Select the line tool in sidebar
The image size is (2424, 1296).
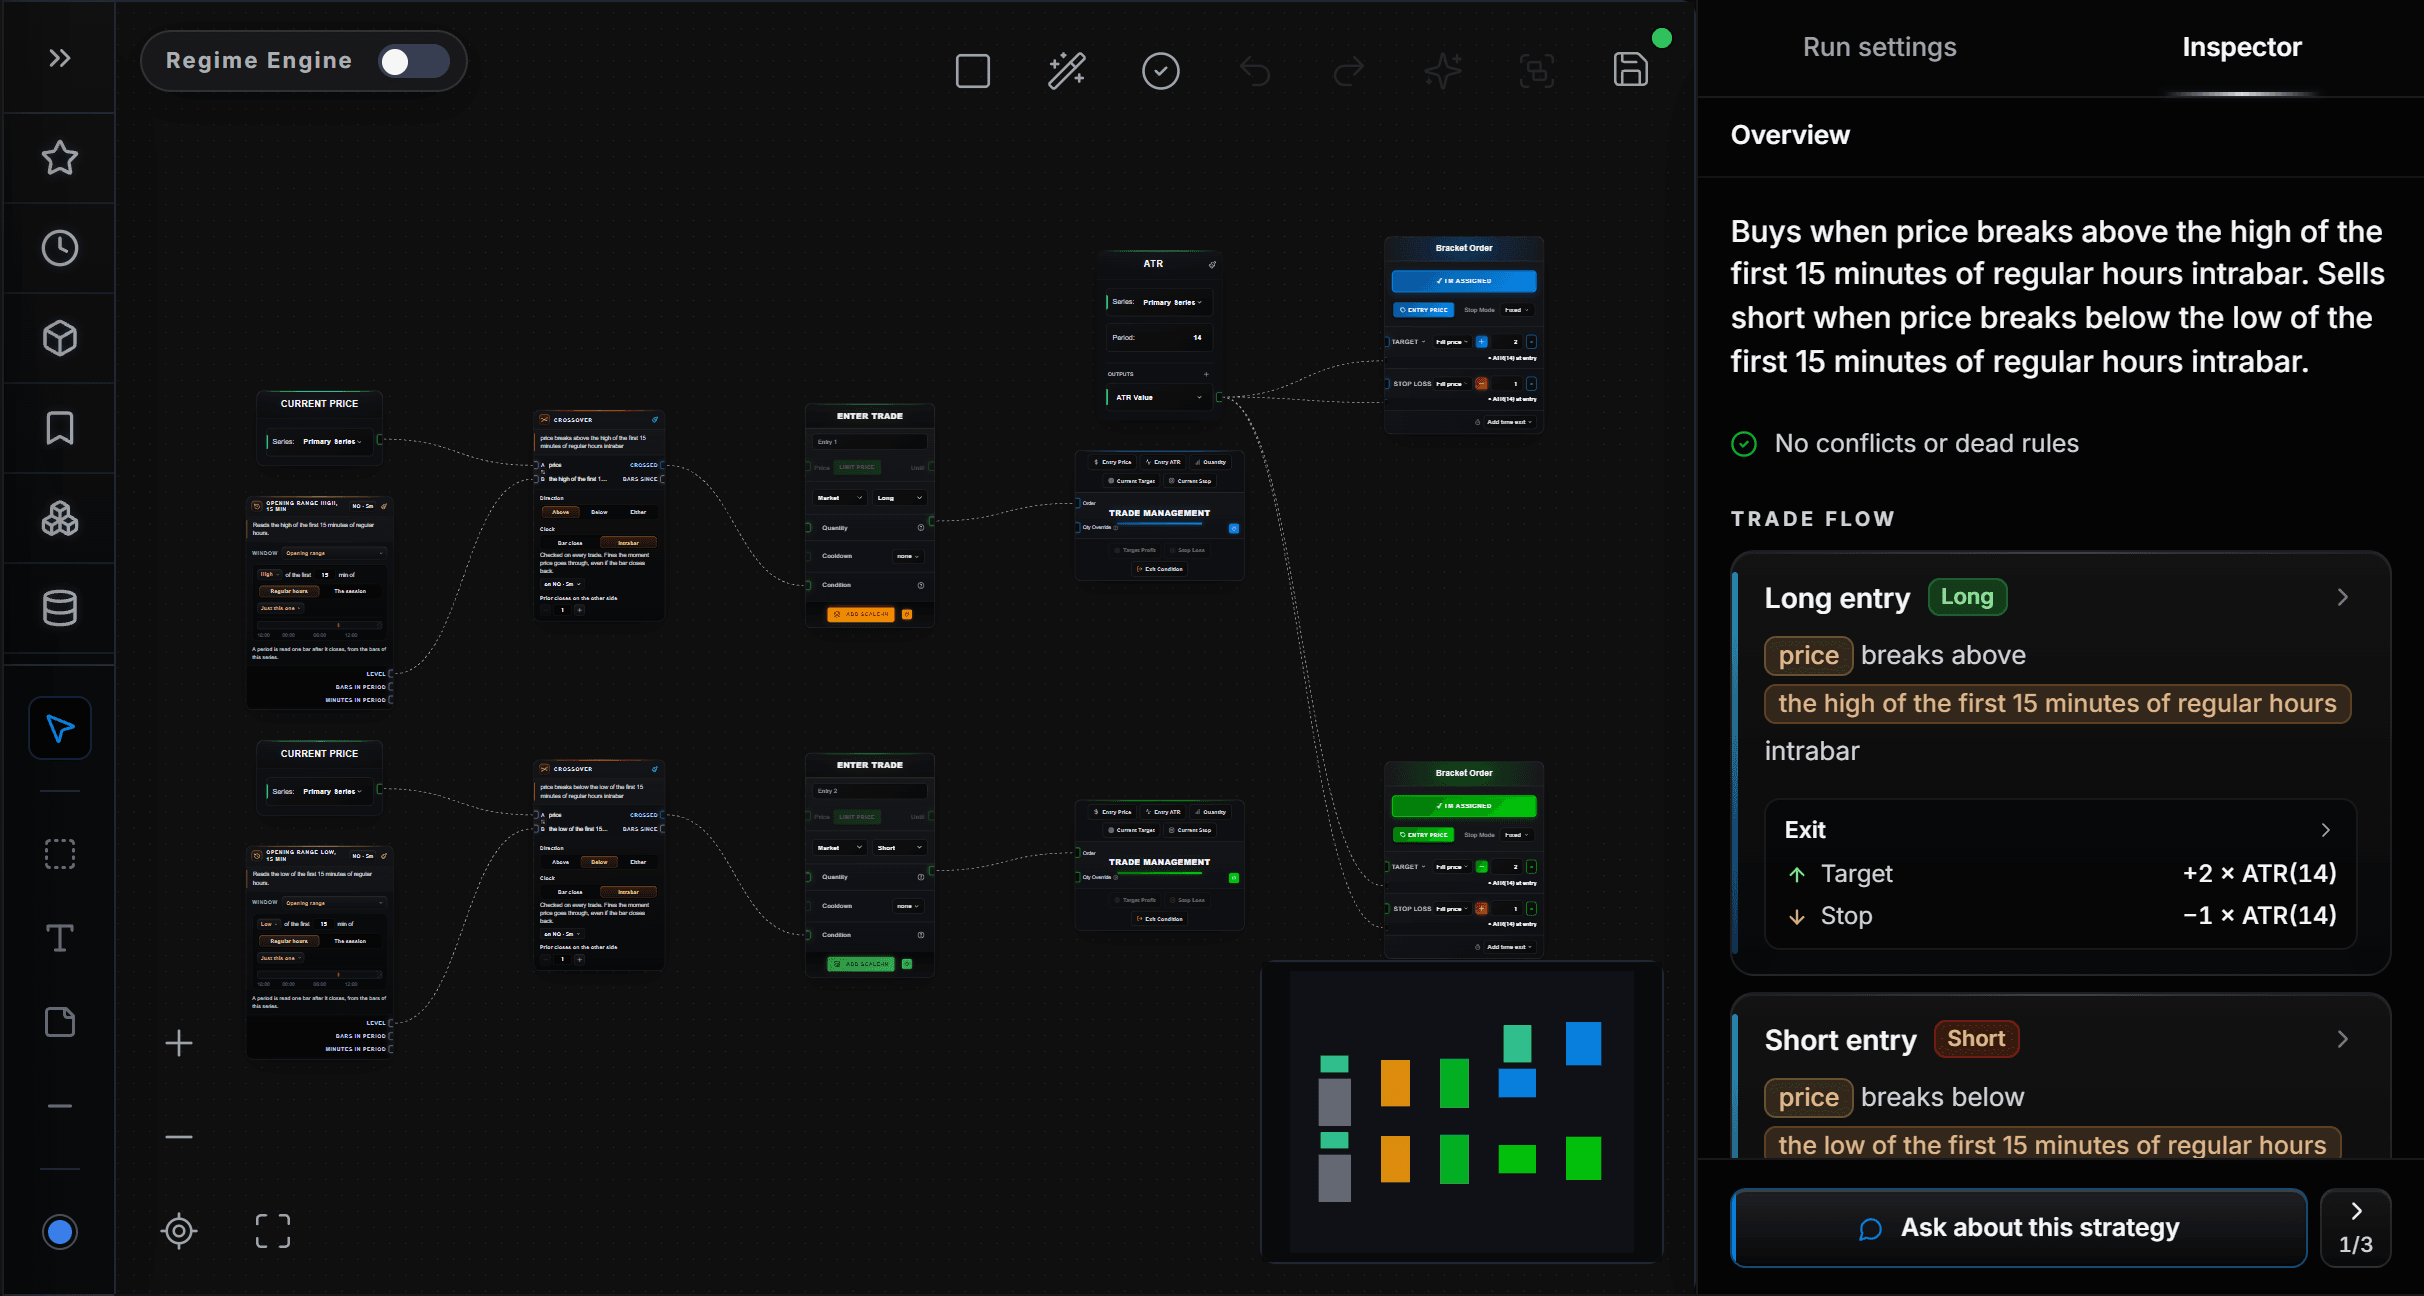pos(60,1106)
